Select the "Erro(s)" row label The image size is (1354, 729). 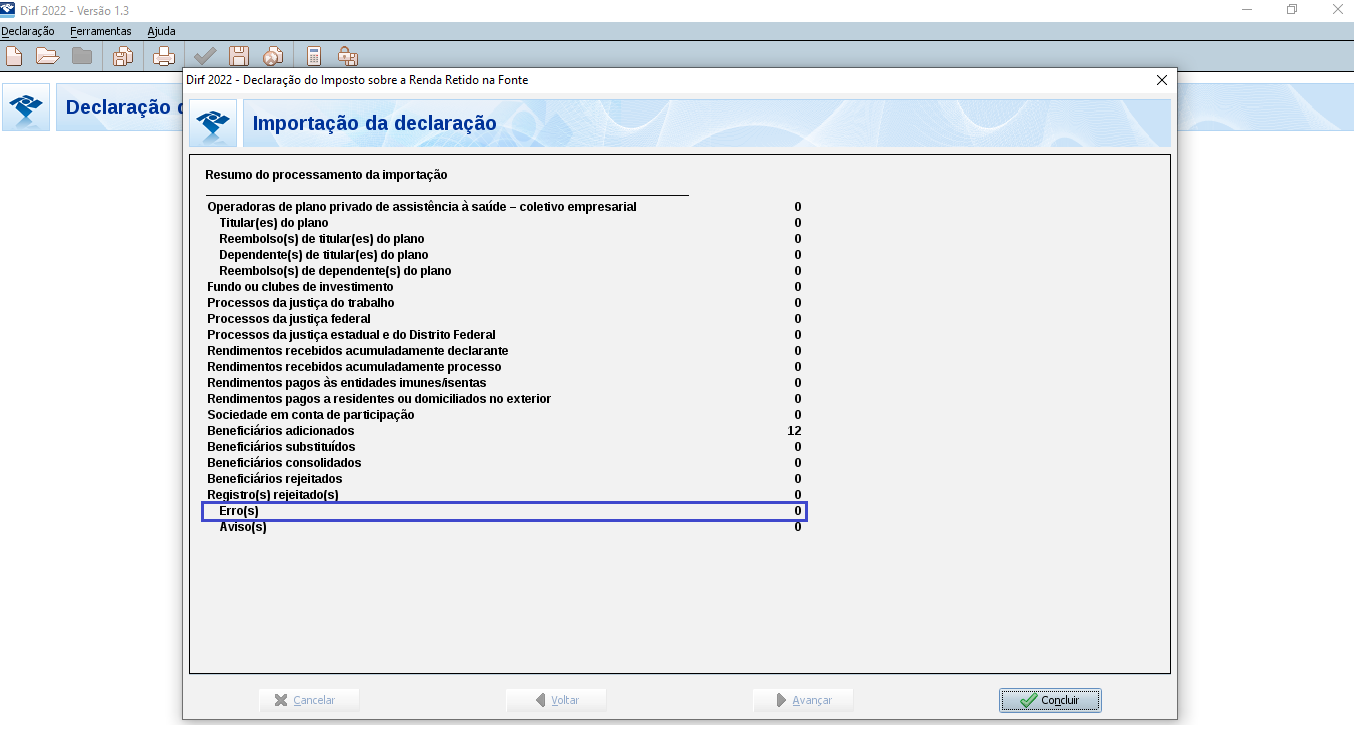[x=239, y=511]
